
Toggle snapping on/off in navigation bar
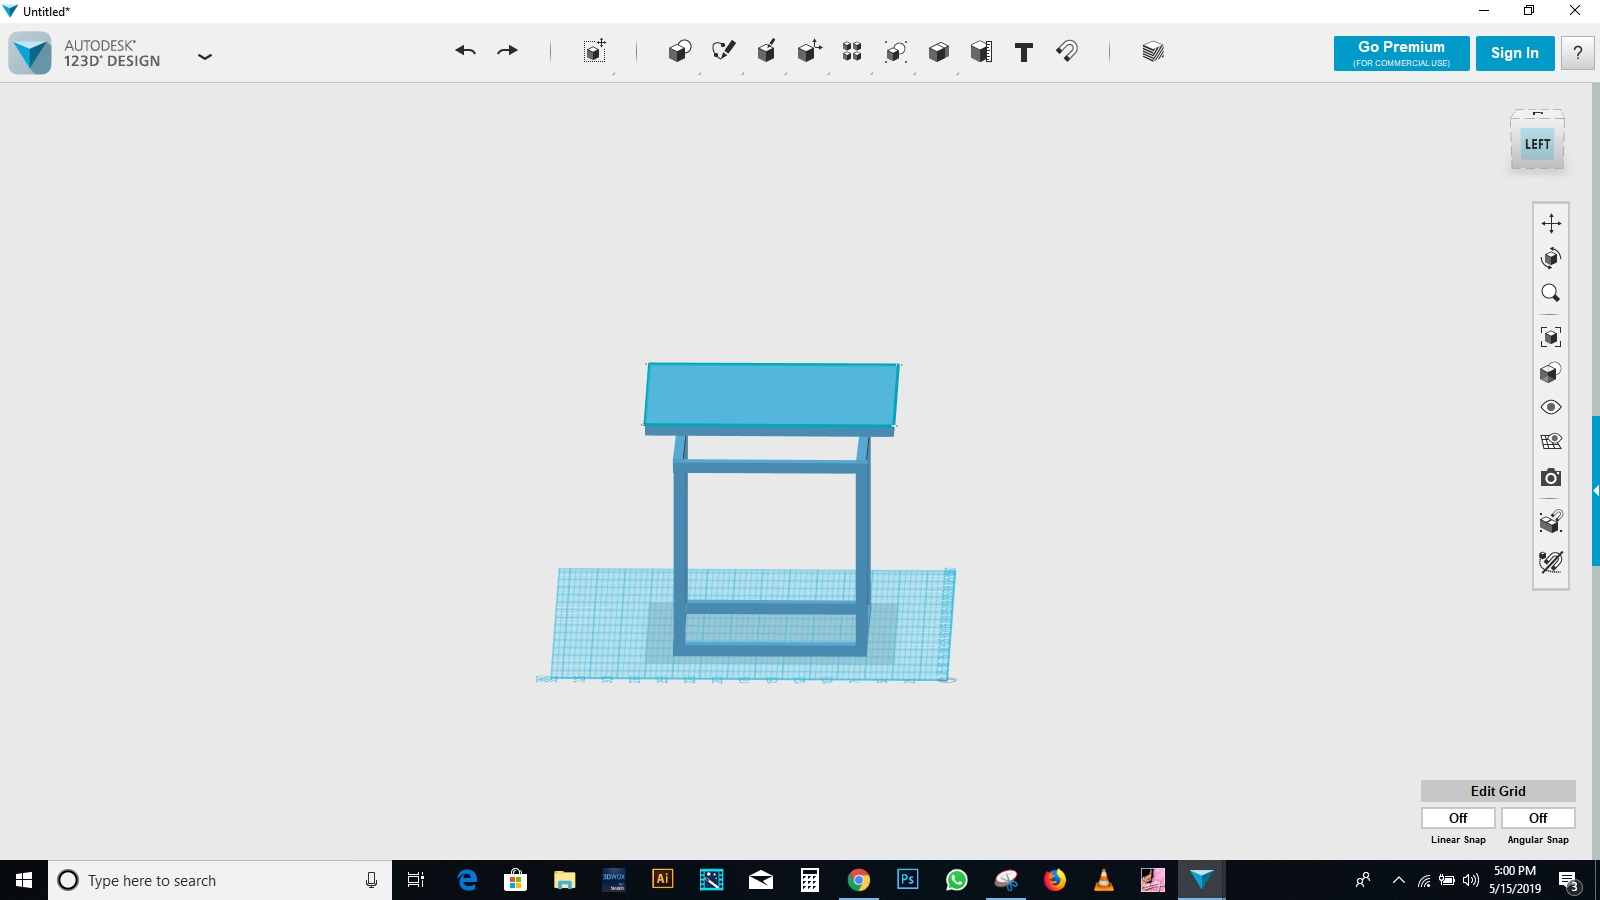point(1551,522)
